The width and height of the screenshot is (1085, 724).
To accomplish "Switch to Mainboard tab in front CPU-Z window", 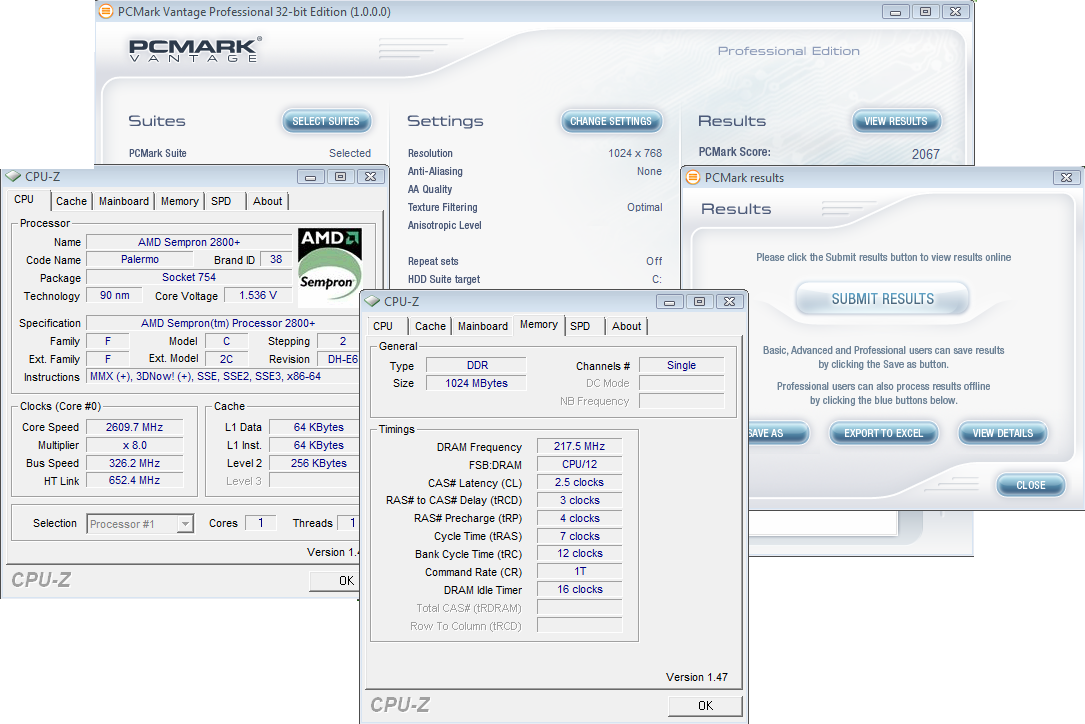I will (x=483, y=326).
